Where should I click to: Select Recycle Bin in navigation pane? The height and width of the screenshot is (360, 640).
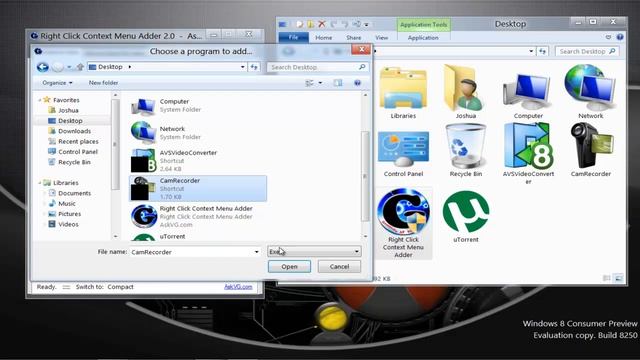pyautogui.click(x=74, y=162)
